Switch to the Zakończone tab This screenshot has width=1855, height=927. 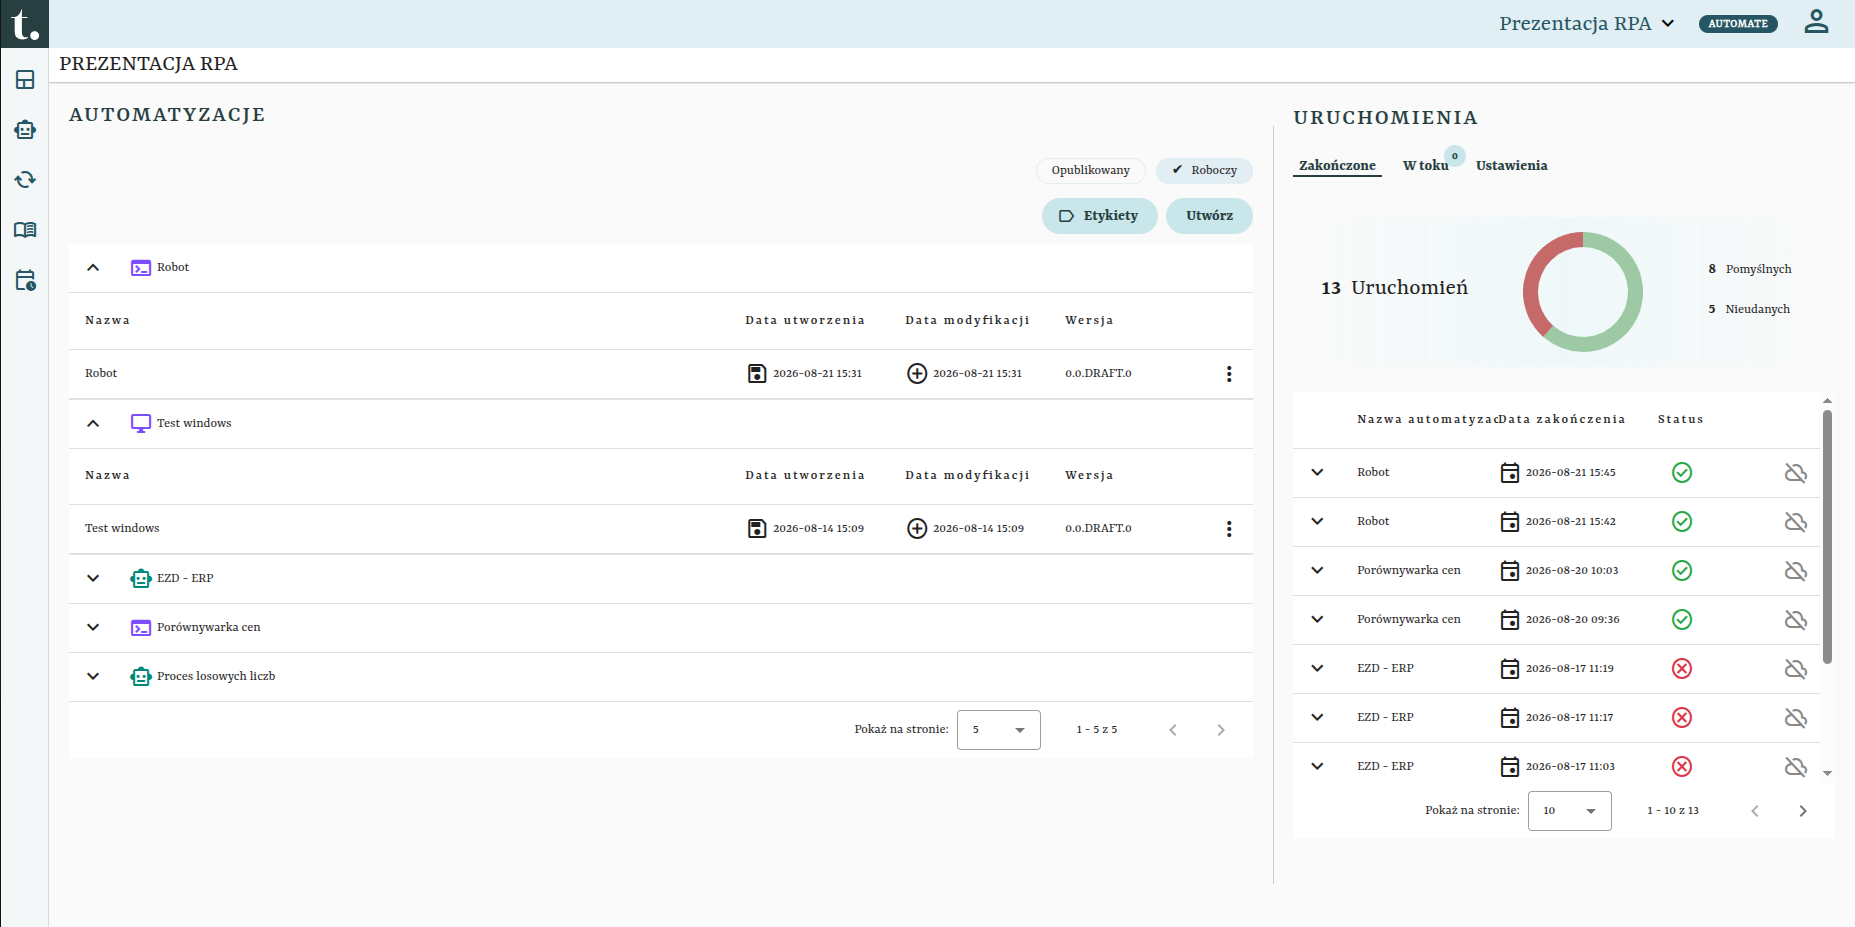coord(1337,166)
